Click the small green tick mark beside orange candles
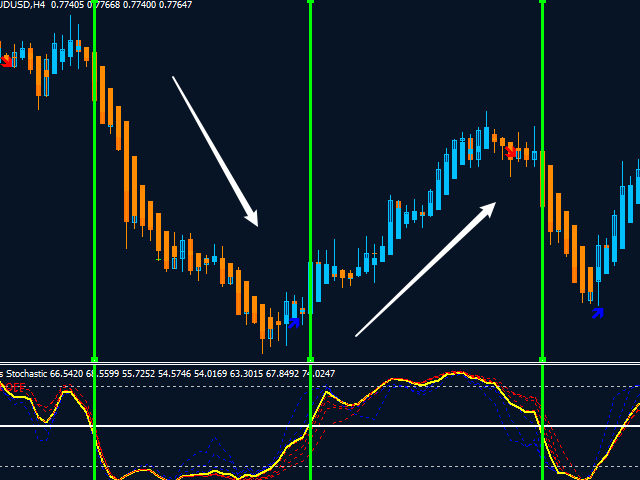 (x=158, y=259)
